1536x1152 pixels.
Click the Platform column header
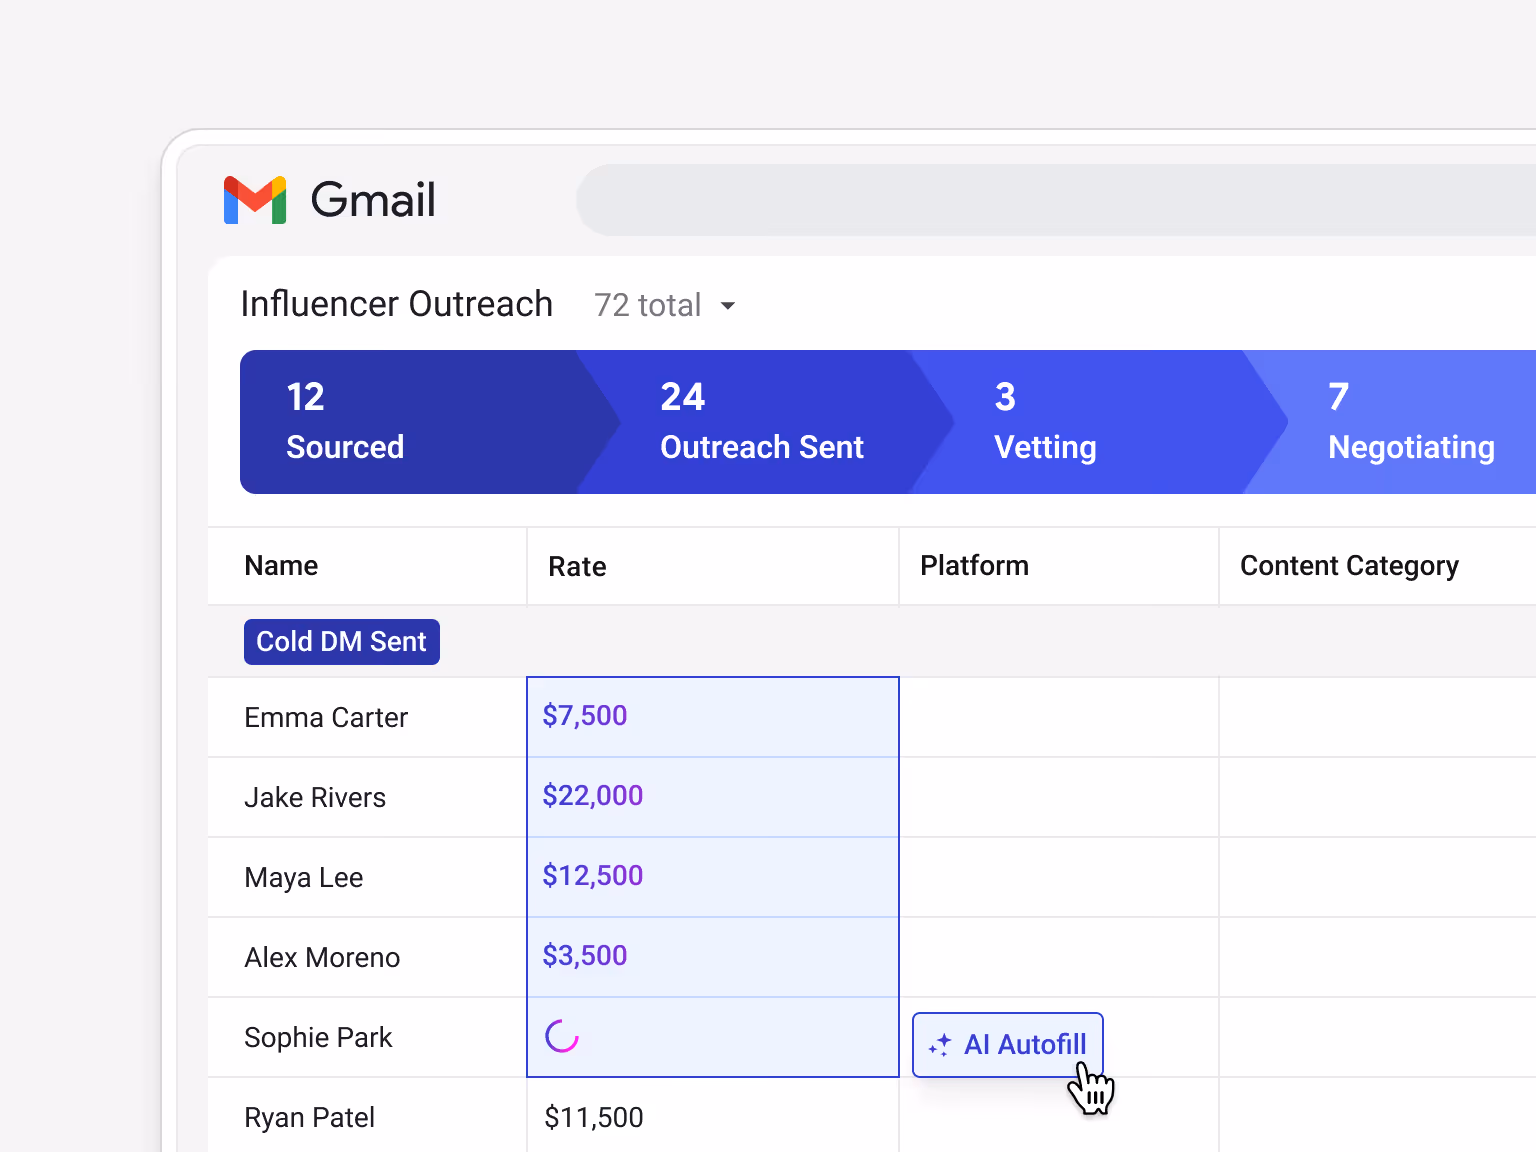[x=1059, y=566]
